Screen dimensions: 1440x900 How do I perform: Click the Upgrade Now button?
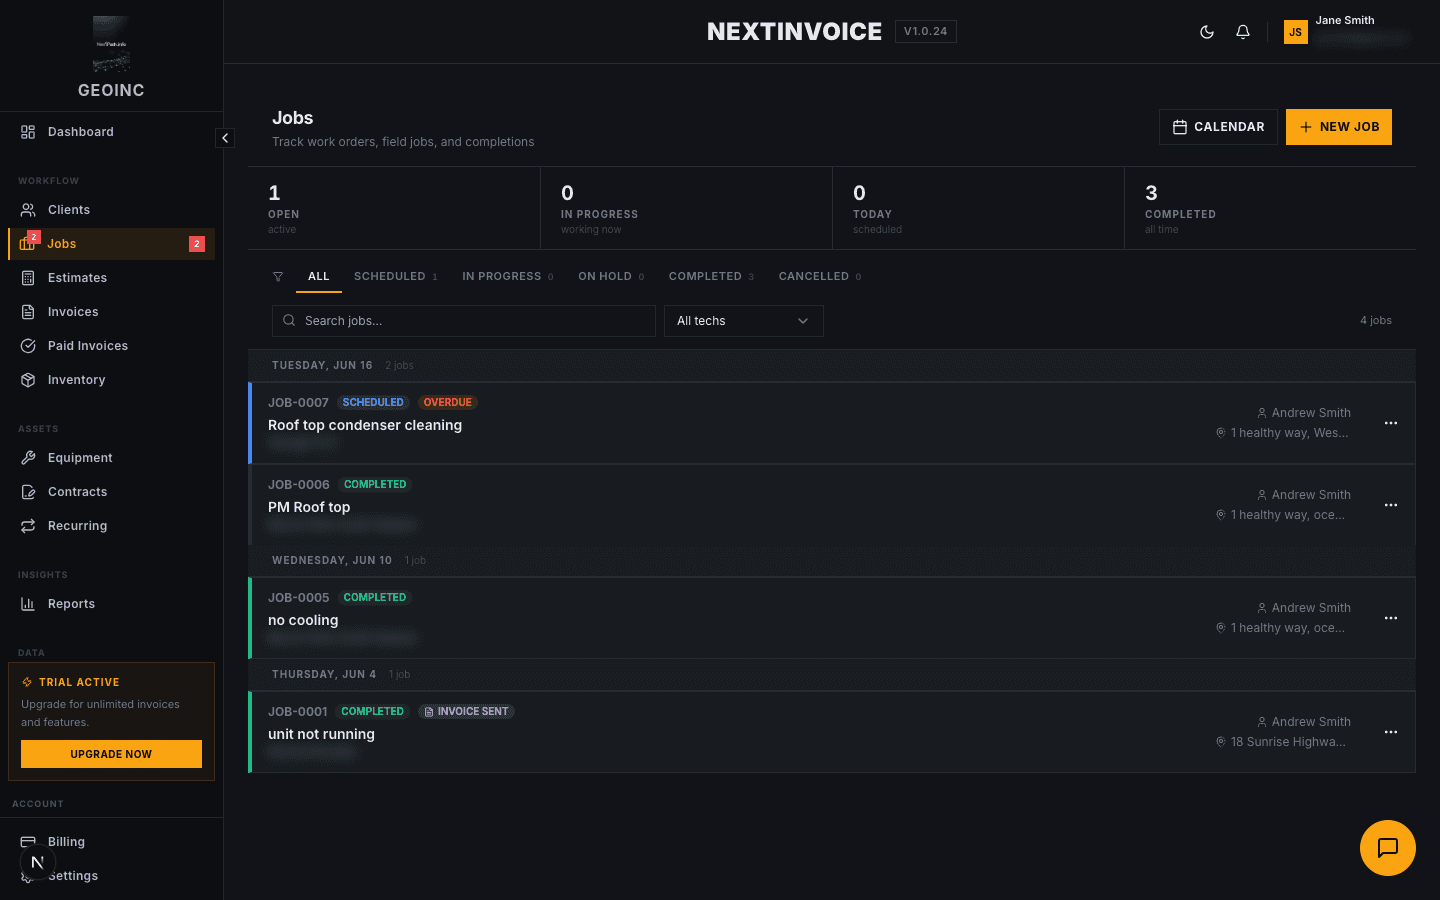[111, 754]
